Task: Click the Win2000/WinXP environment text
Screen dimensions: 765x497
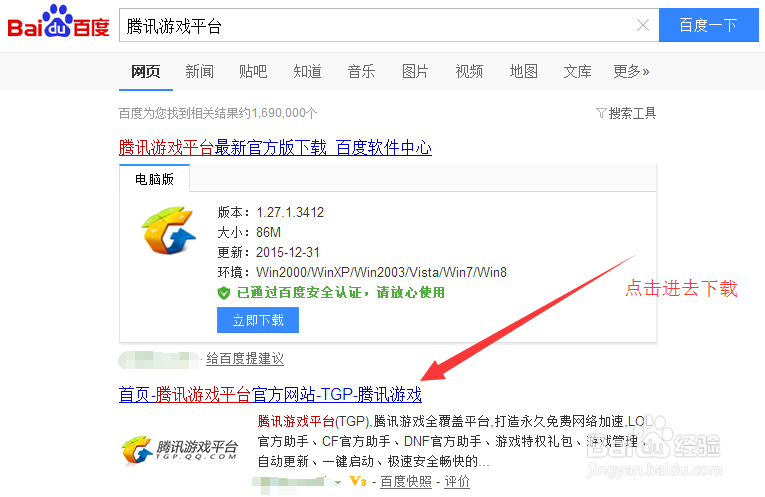Action: 382,272
